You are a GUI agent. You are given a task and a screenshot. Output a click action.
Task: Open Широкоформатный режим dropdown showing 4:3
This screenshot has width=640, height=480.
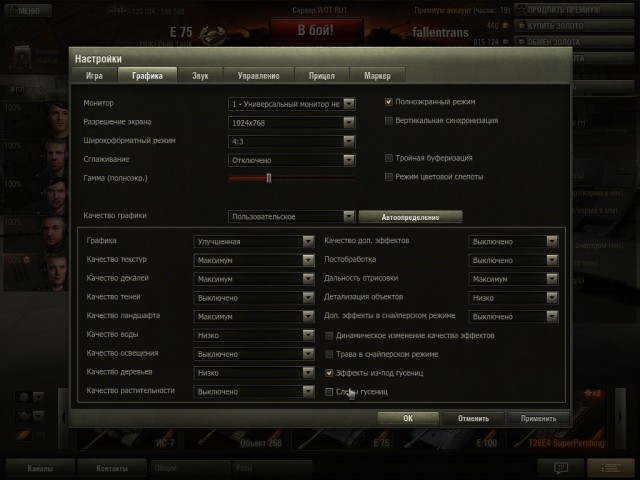click(291, 142)
